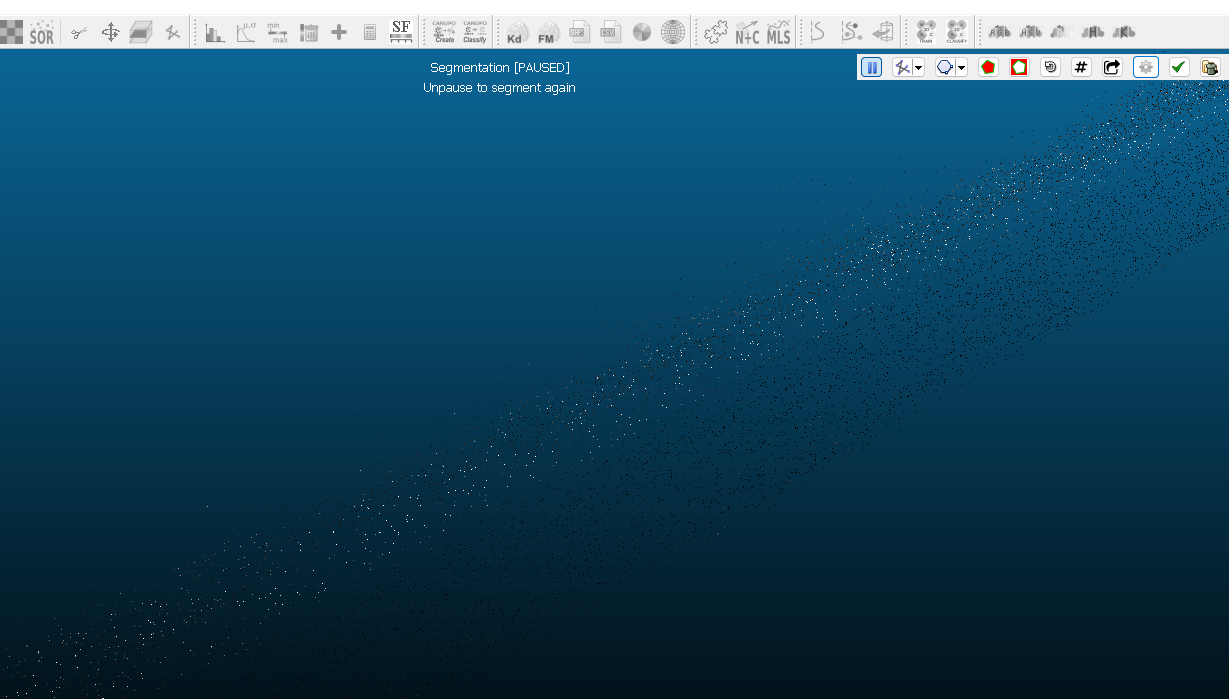Screen dimensions: 1229x699
Task: Activate the scissors segmentation tool
Action: click(x=79, y=32)
